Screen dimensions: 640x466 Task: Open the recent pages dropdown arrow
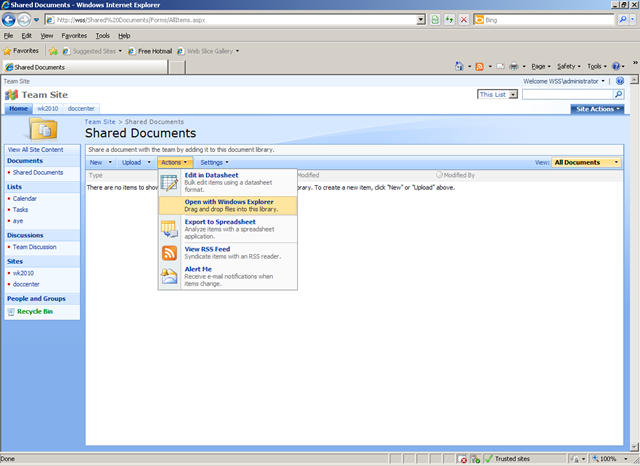pyautogui.click(x=36, y=20)
